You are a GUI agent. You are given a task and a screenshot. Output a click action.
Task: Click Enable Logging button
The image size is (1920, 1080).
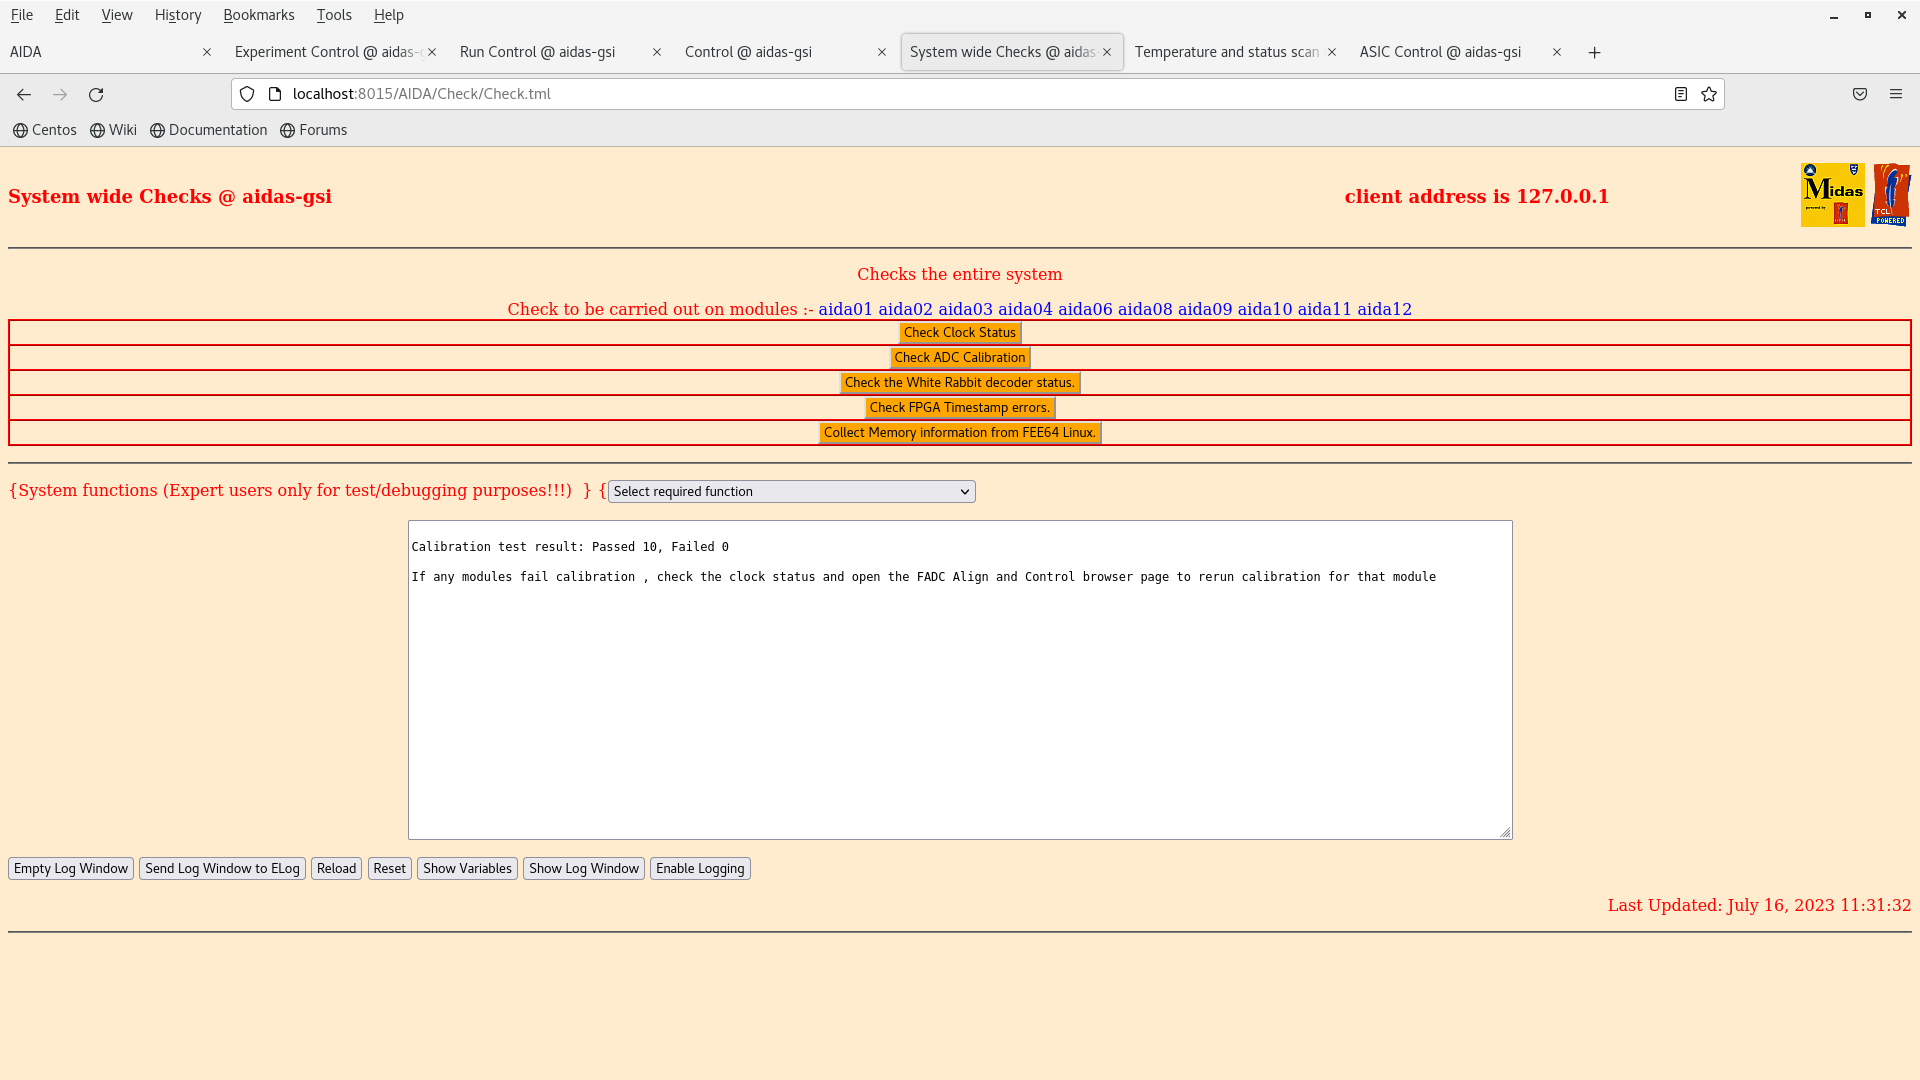[x=700, y=868]
